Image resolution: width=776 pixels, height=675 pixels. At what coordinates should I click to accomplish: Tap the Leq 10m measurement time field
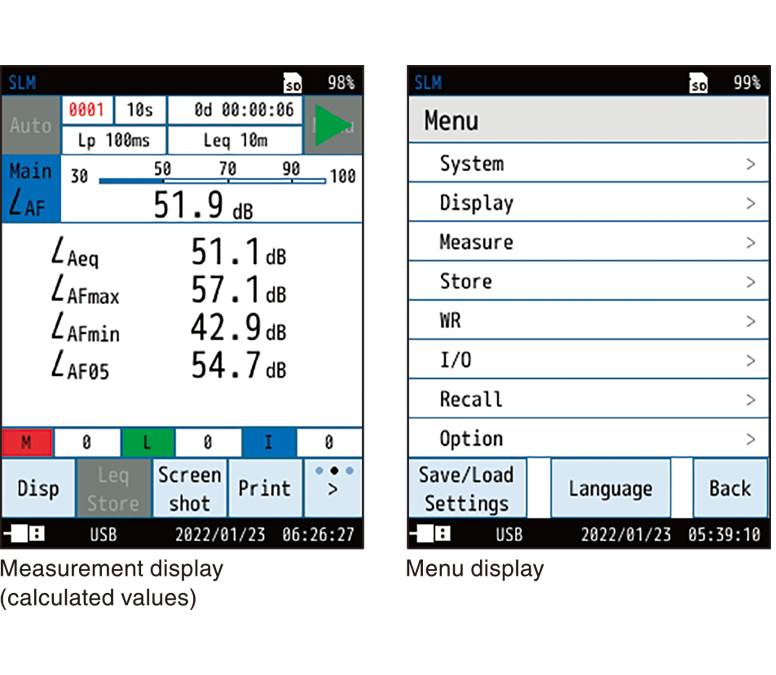pos(235,141)
